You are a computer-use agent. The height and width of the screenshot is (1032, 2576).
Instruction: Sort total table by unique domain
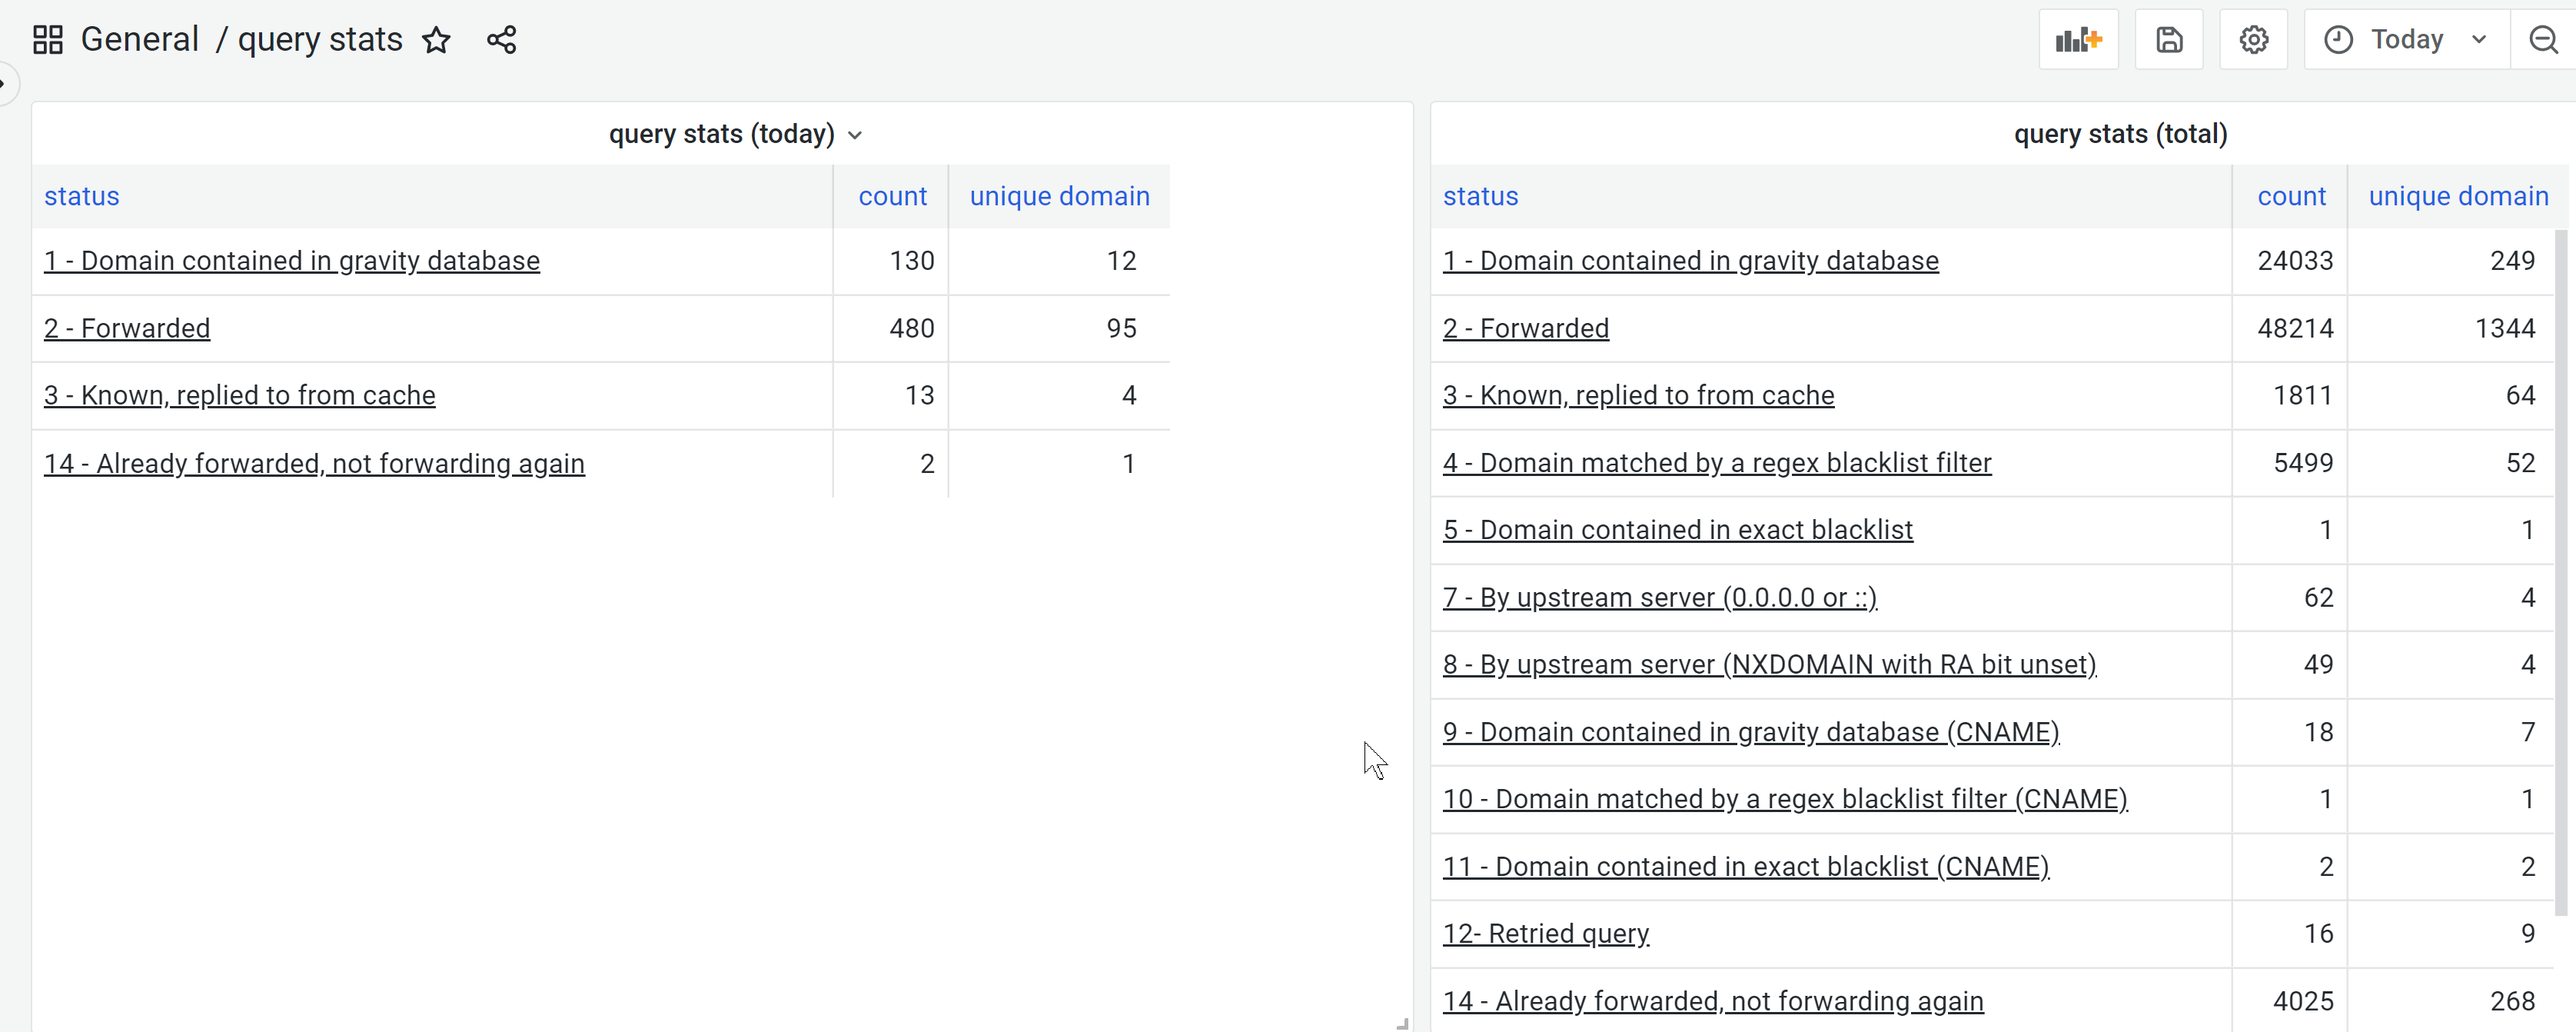(x=2458, y=197)
